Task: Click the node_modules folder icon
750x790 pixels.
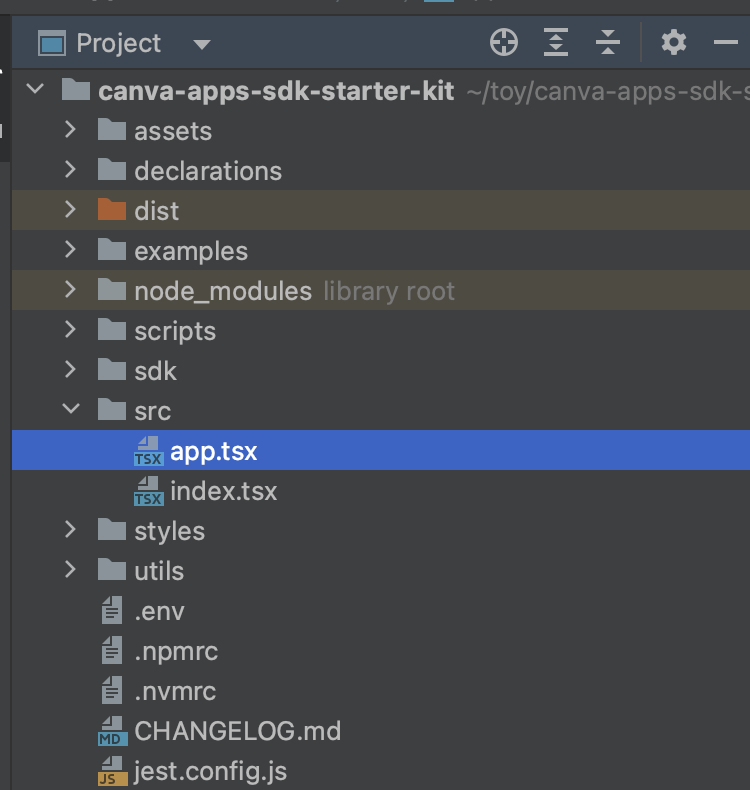Action: pos(112,290)
